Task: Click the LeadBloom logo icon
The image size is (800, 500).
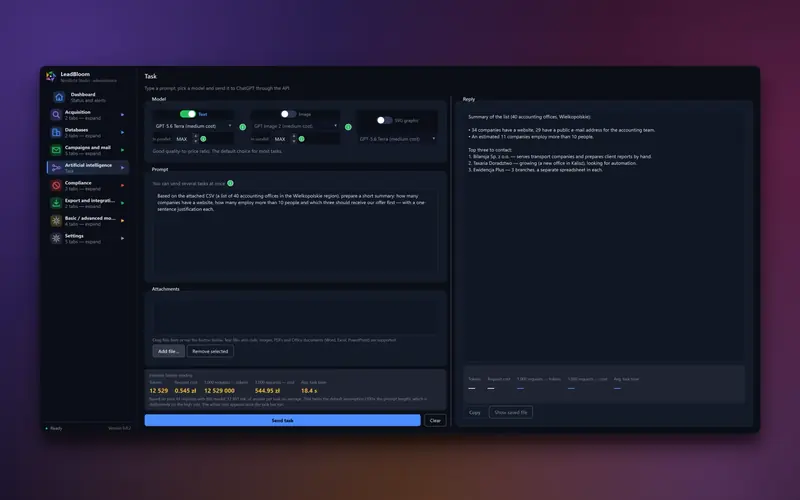Action: pos(51,77)
